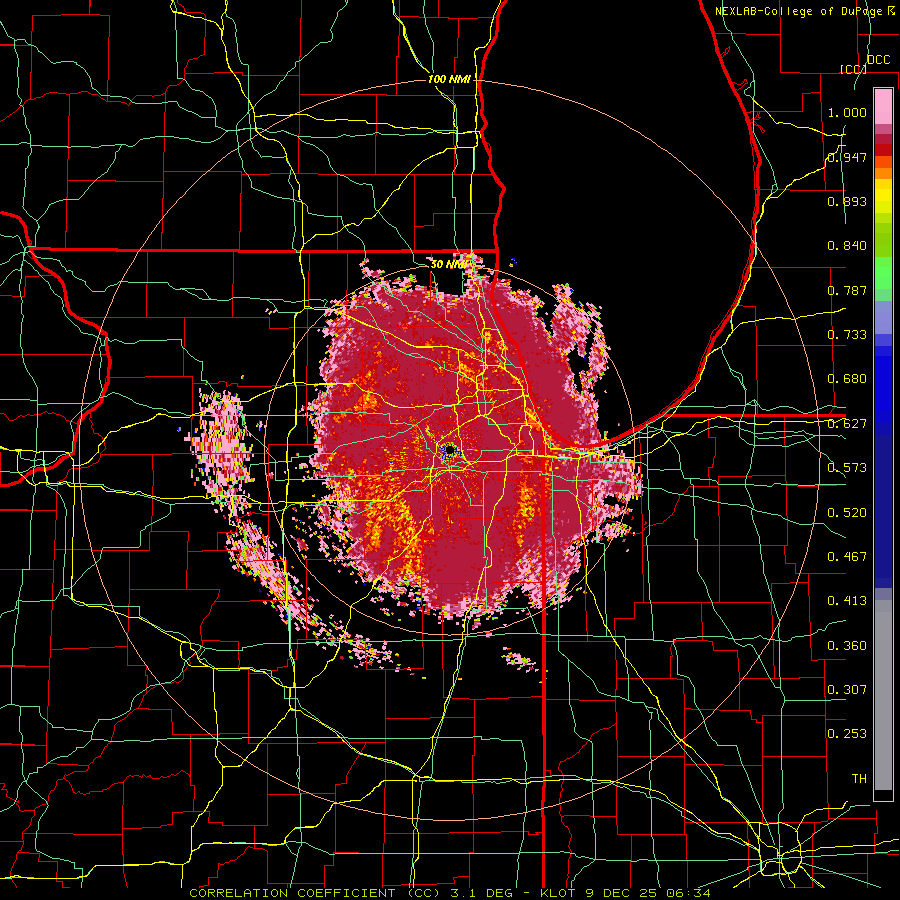Select the 0.840 legend value
Image resolution: width=900 pixels, height=900 pixels.
click(x=847, y=246)
